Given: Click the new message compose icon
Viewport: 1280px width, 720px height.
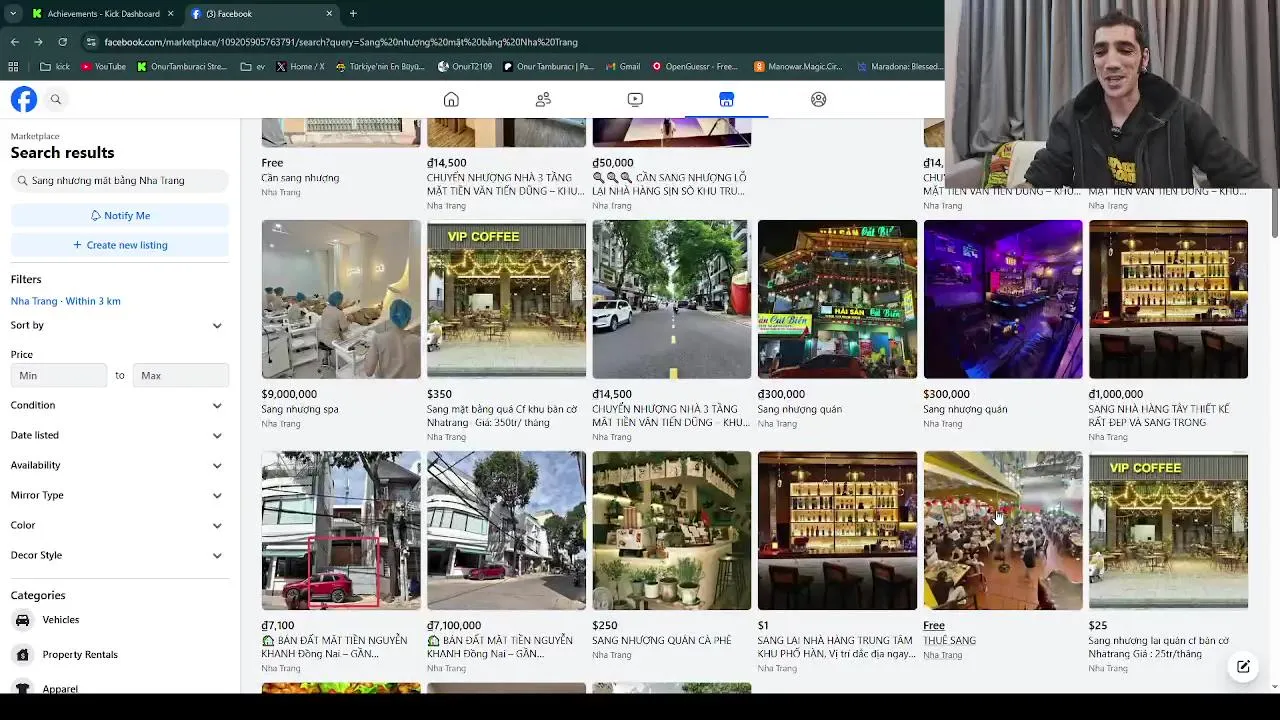Looking at the screenshot, I should tap(1243, 667).
